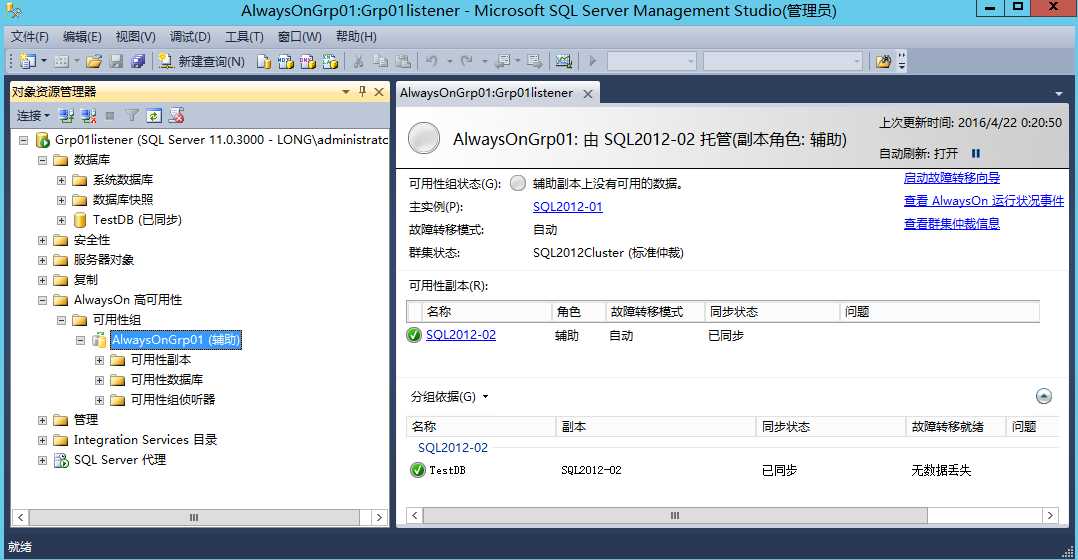
Task: Click the DMX query icon
Action: click(307, 61)
